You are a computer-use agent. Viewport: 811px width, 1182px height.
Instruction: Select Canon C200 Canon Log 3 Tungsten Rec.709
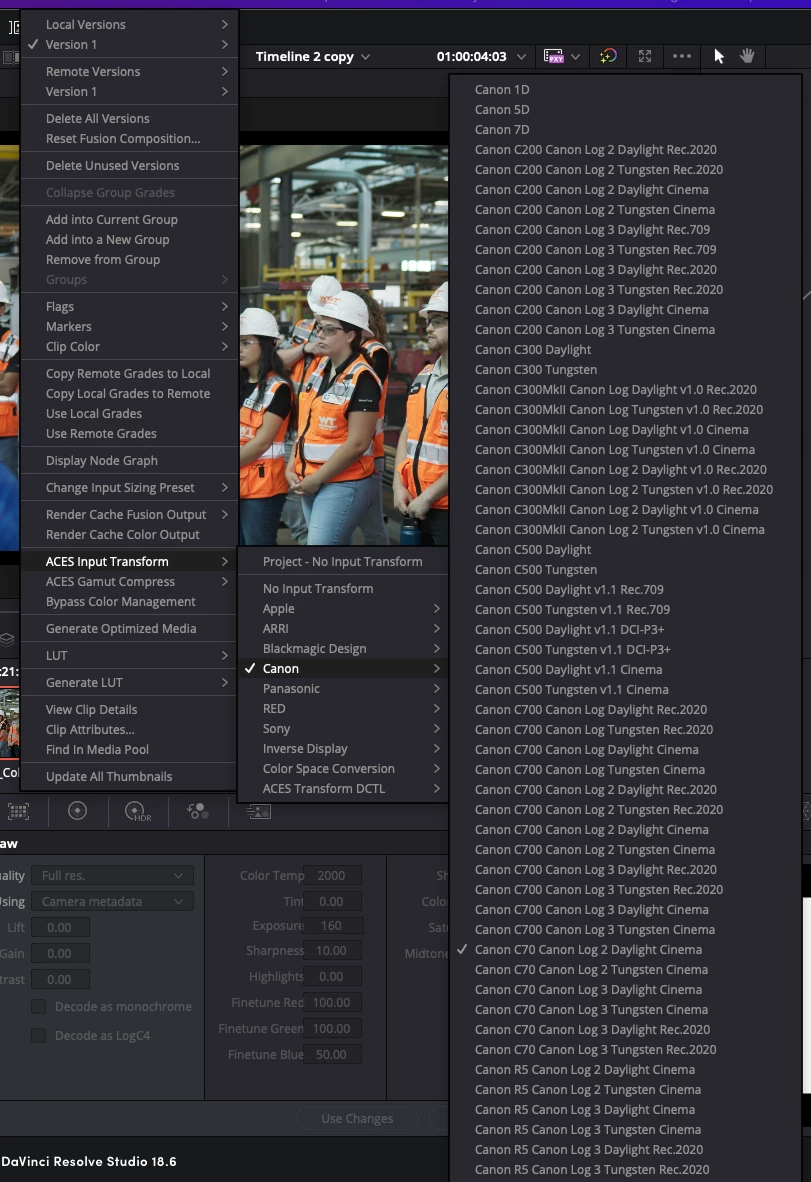(x=626, y=250)
